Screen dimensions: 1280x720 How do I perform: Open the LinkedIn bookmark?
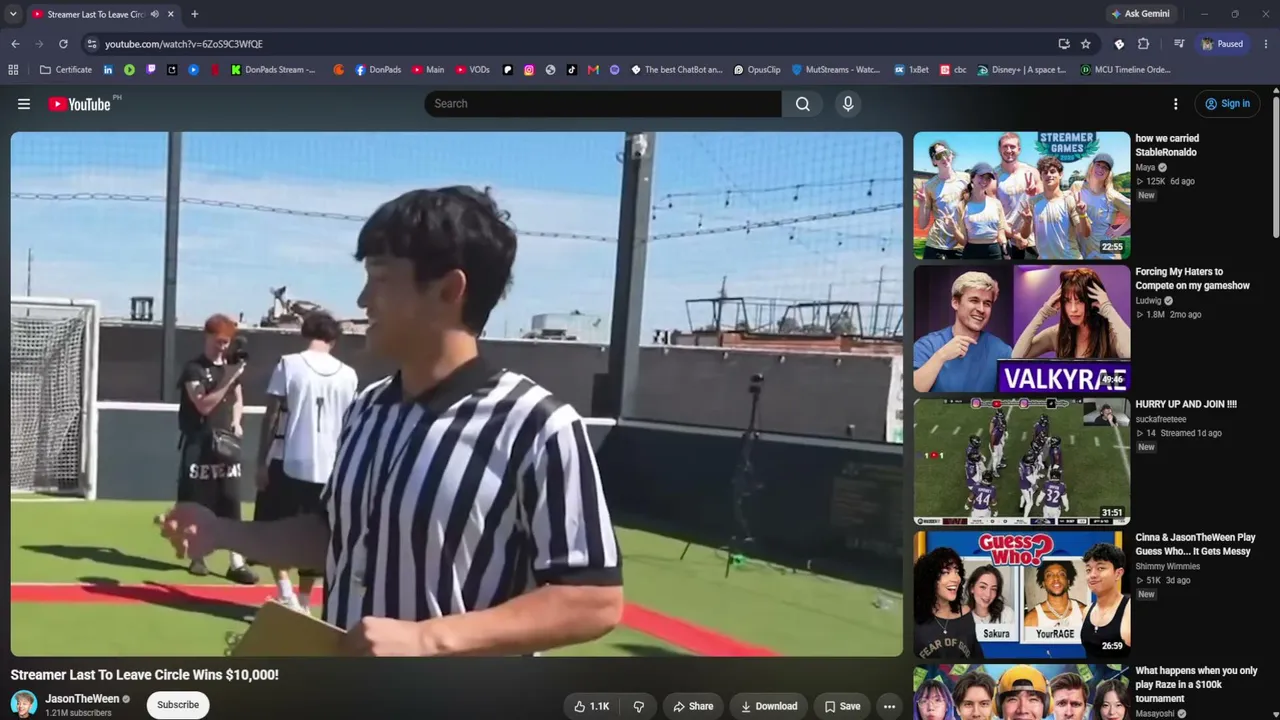coord(108,70)
